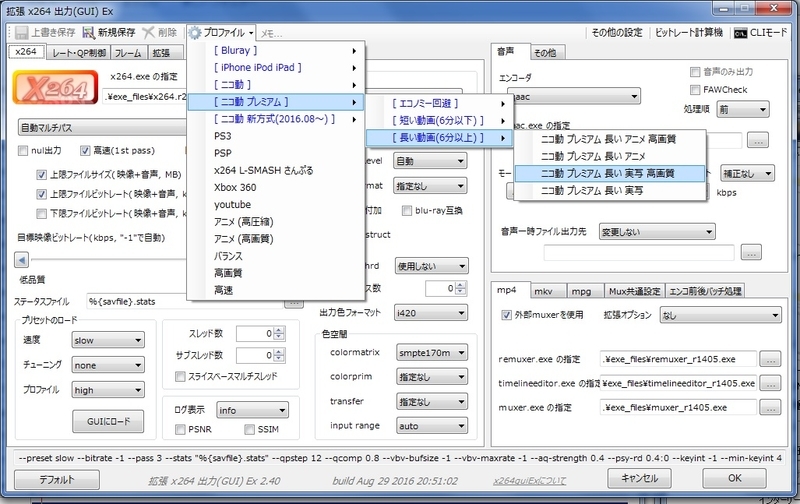Click the 新規保存 save-as-new icon
The image size is (800, 504).
point(89,33)
